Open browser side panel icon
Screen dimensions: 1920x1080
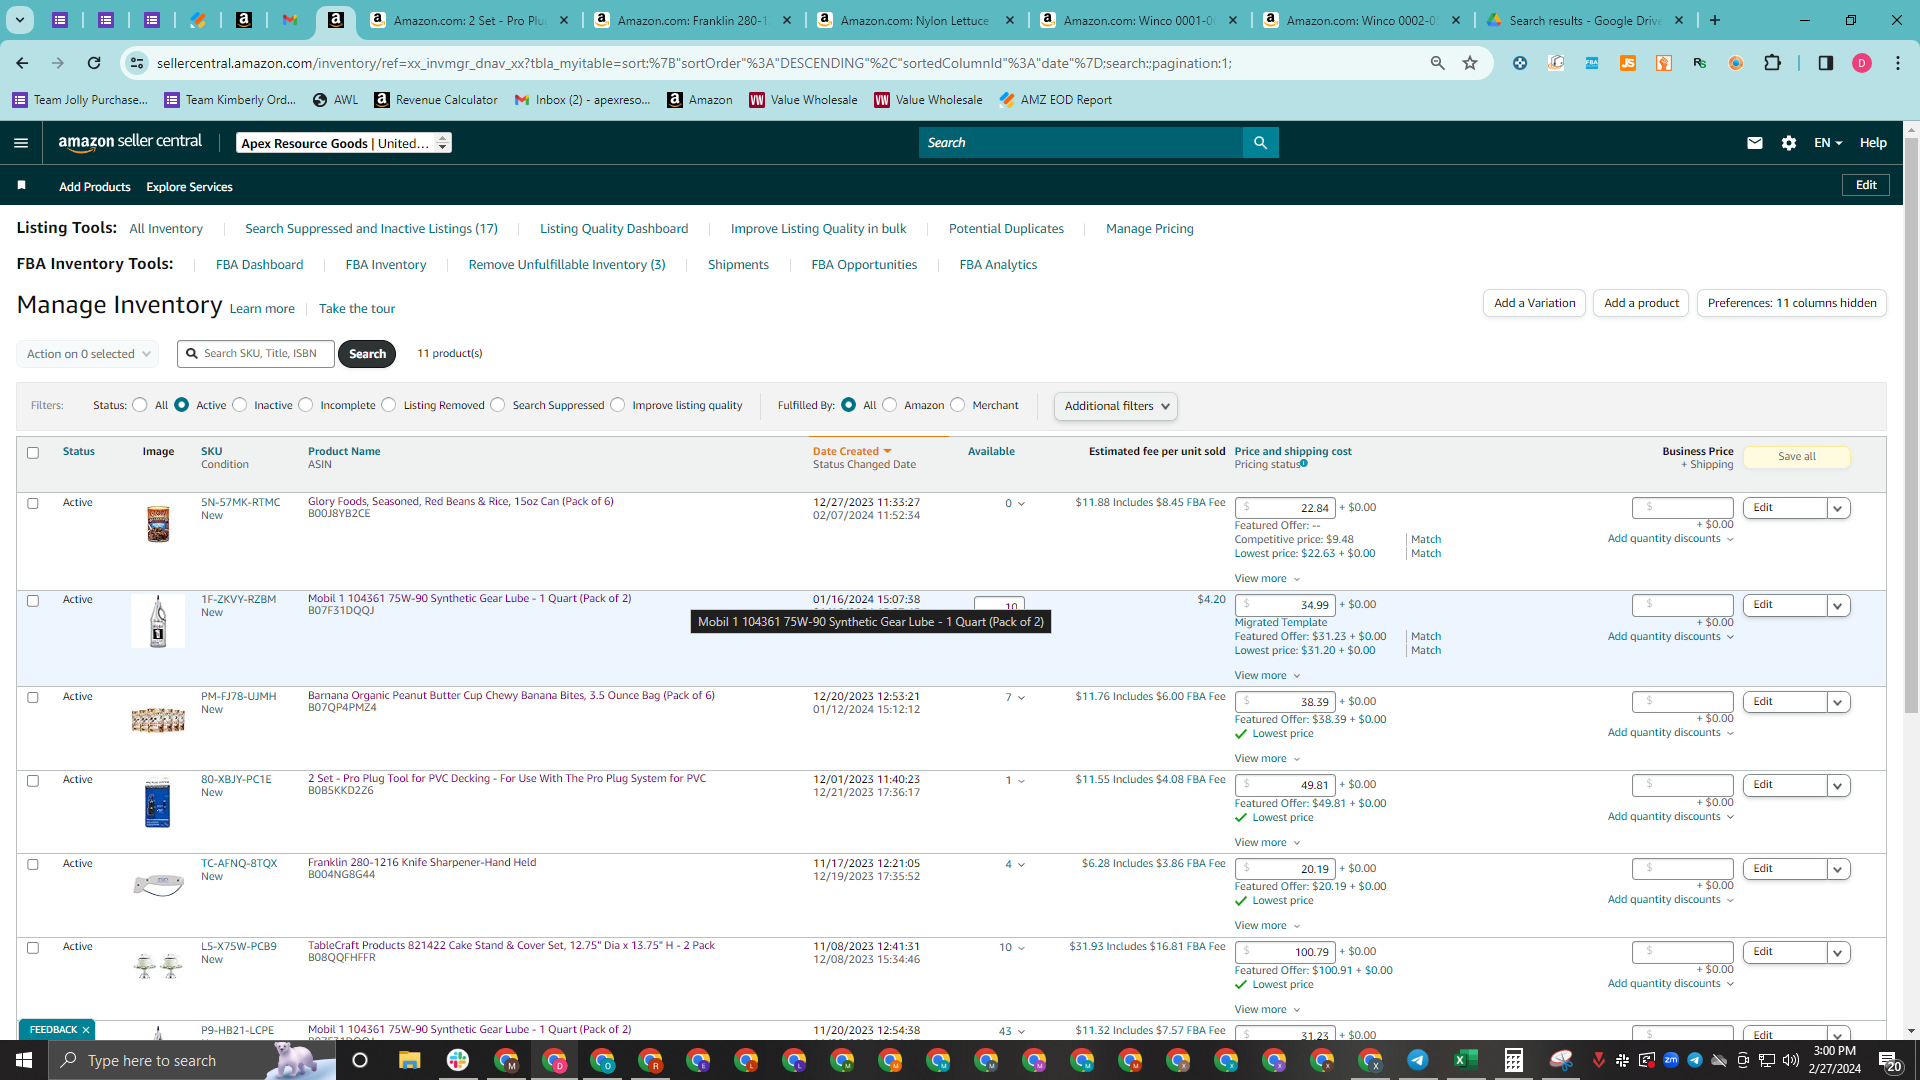click(x=1826, y=63)
